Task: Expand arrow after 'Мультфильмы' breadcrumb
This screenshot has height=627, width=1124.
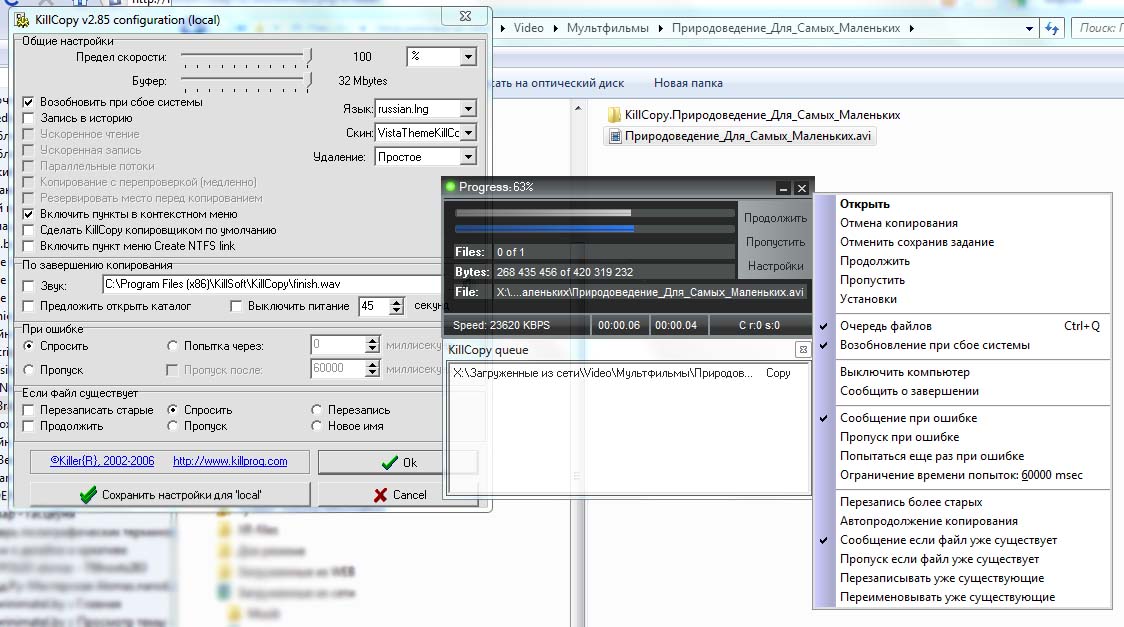Action: (660, 29)
